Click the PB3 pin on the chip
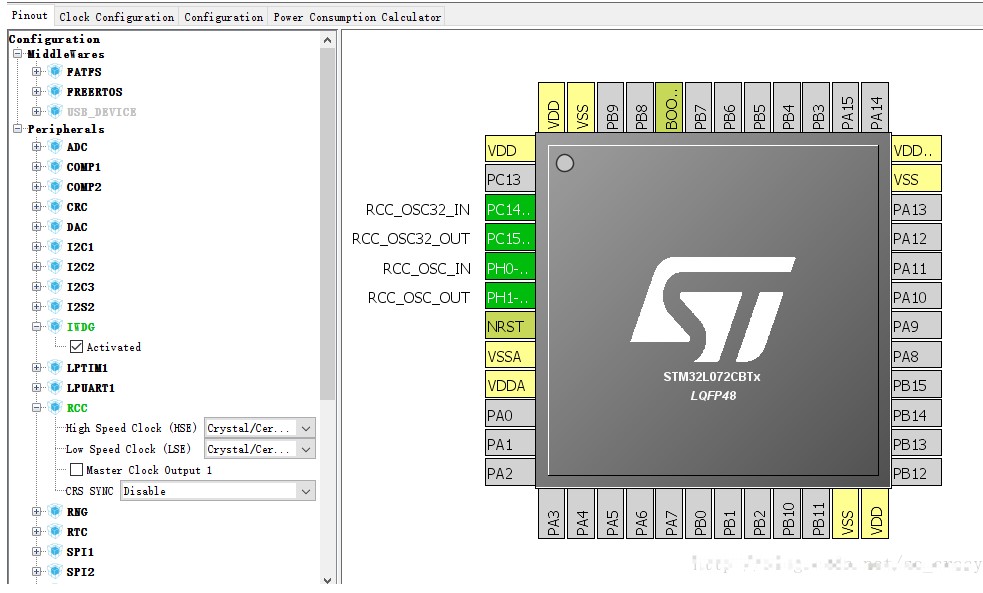The height and width of the screenshot is (593, 983). pos(817,107)
